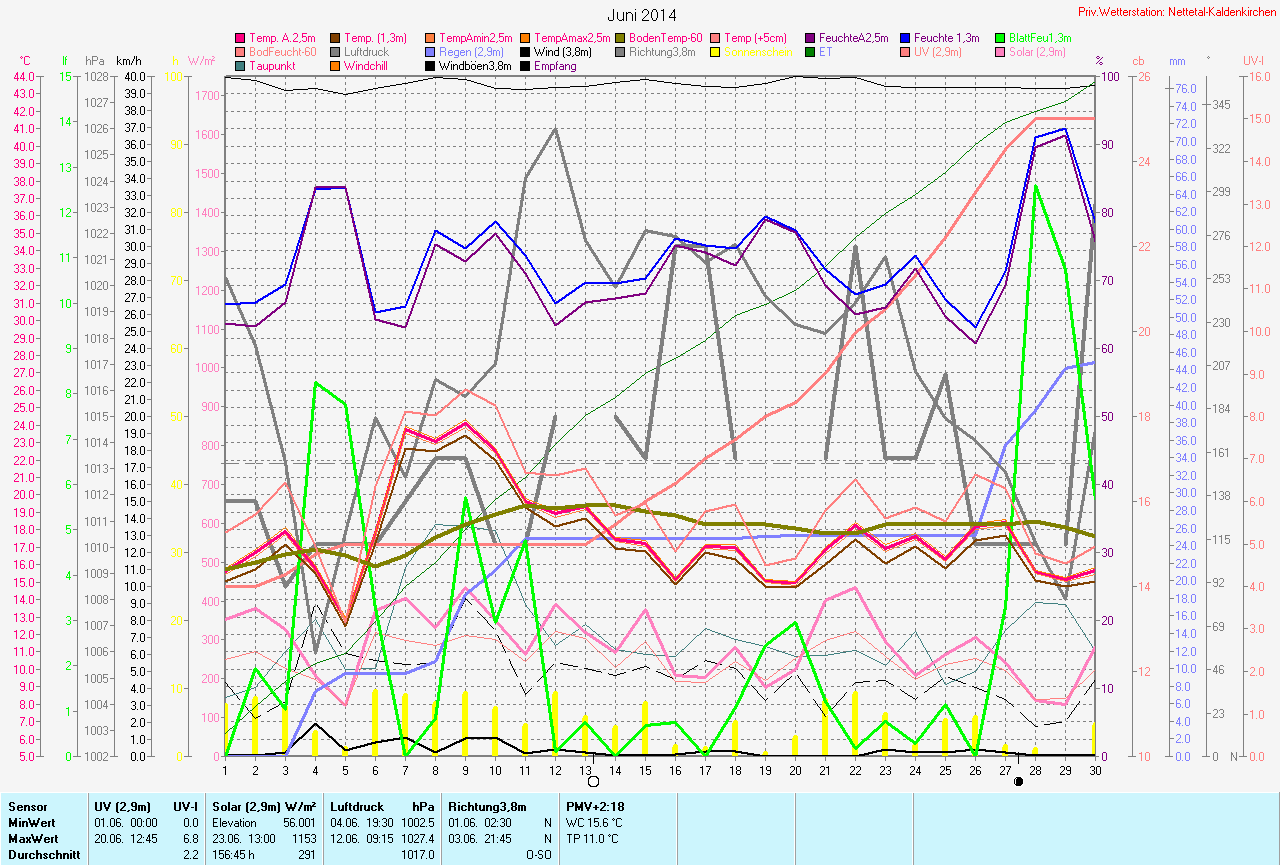Click the km/h wind axis header
Screen dimensions: 1280x865
[x=128, y=61]
